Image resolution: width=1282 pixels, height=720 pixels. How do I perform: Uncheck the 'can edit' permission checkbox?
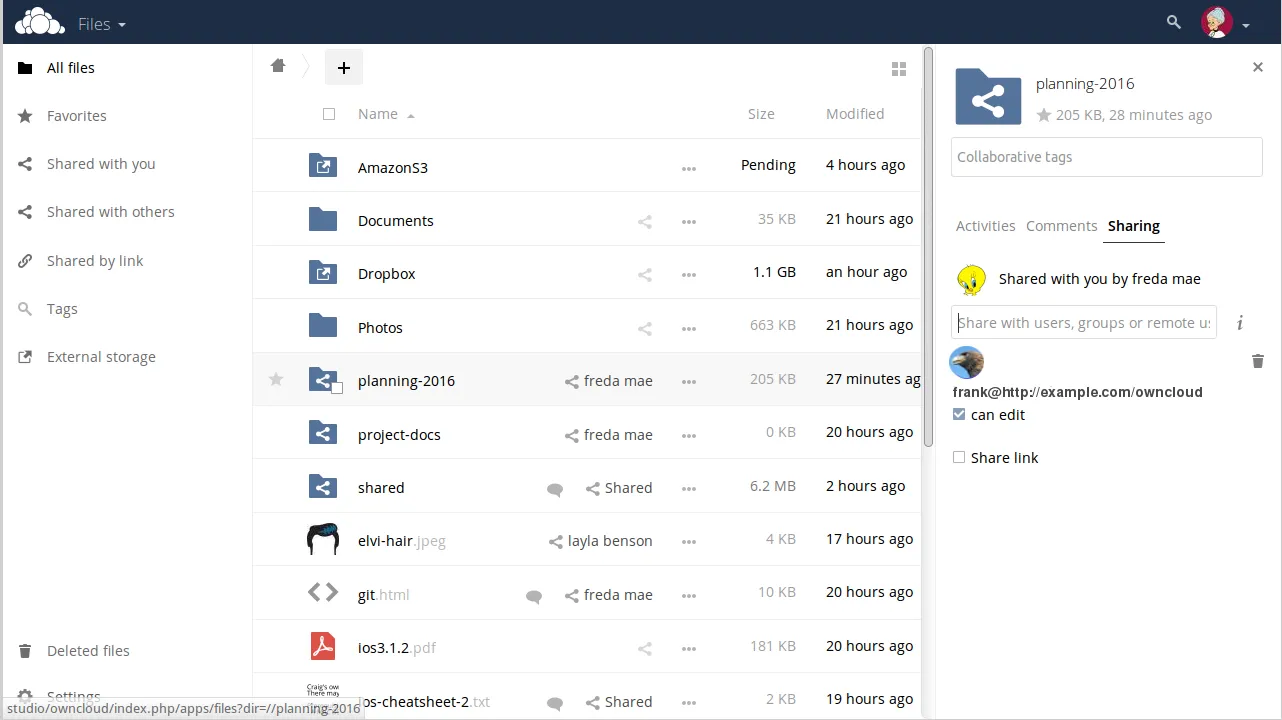[x=959, y=414]
